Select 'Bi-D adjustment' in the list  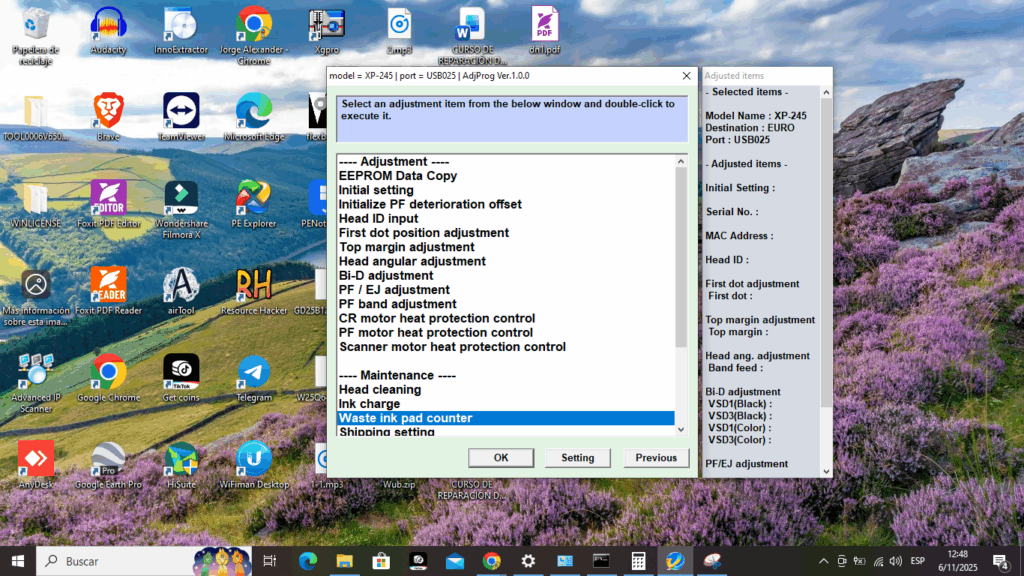coord(386,275)
